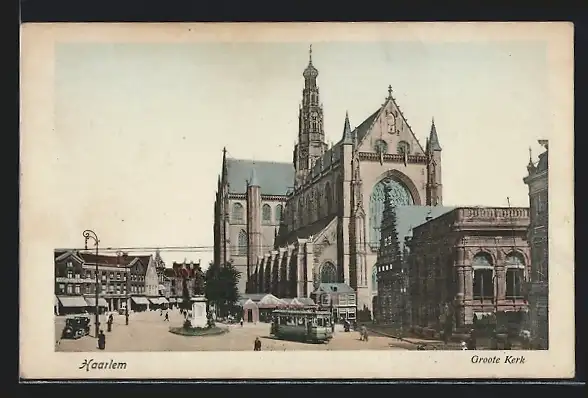Click the arched window of the stone building
Image resolution: width=588 pixels, height=398 pixels.
point(483,276)
